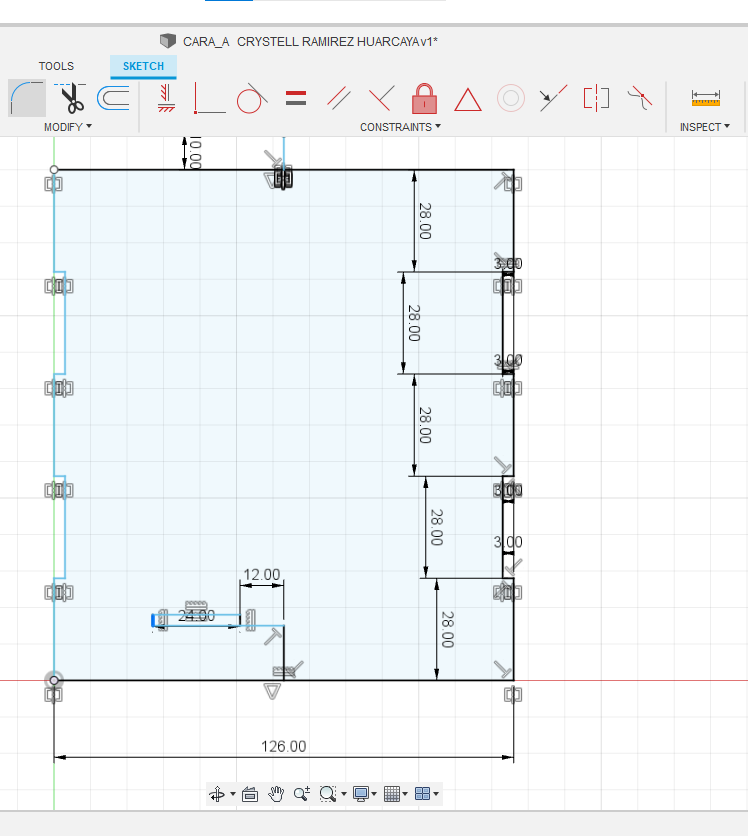Apply the Equal constraint
Viewport: 748px width, 836px height.
tap(296, 98)
